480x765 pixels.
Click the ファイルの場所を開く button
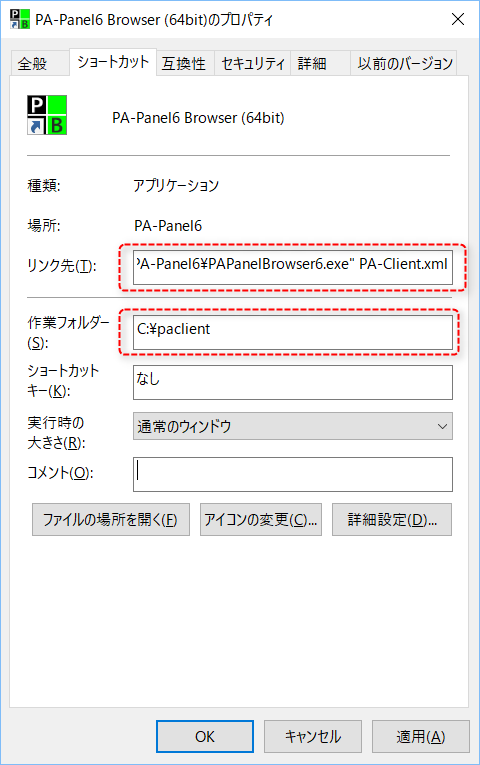click(x=111, y=520)
